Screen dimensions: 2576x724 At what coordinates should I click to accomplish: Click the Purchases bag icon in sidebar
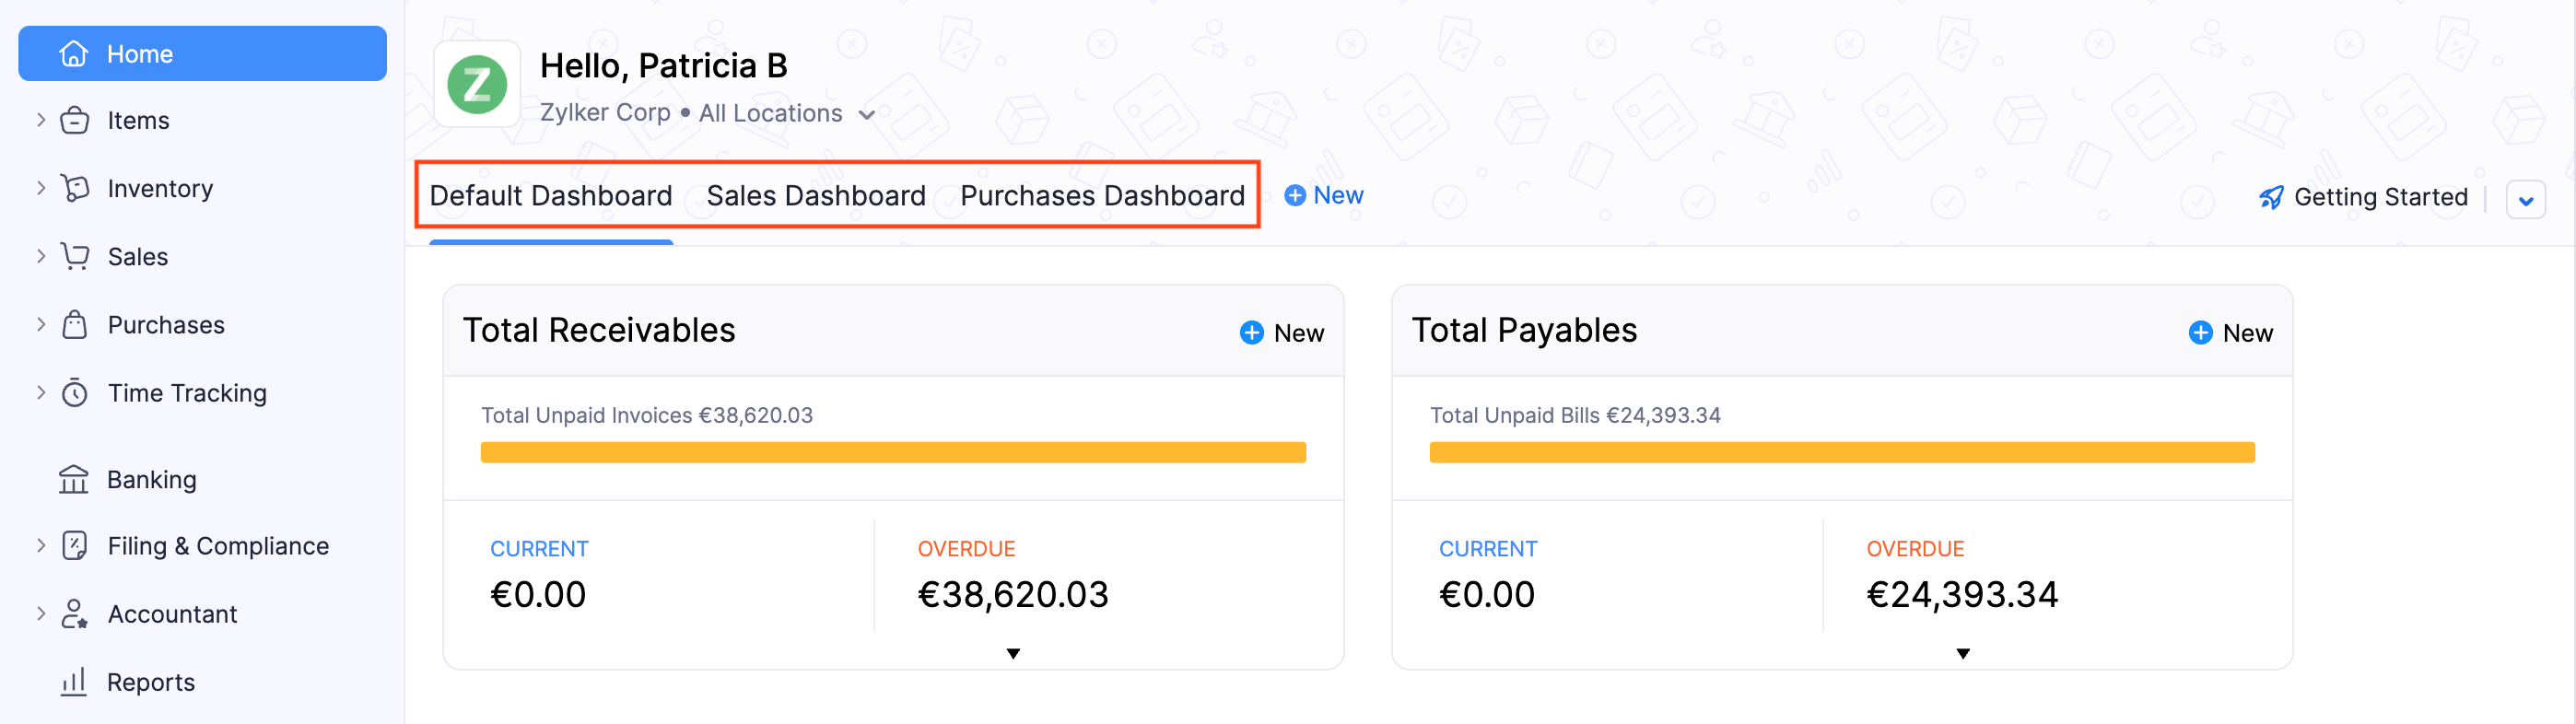75,324
